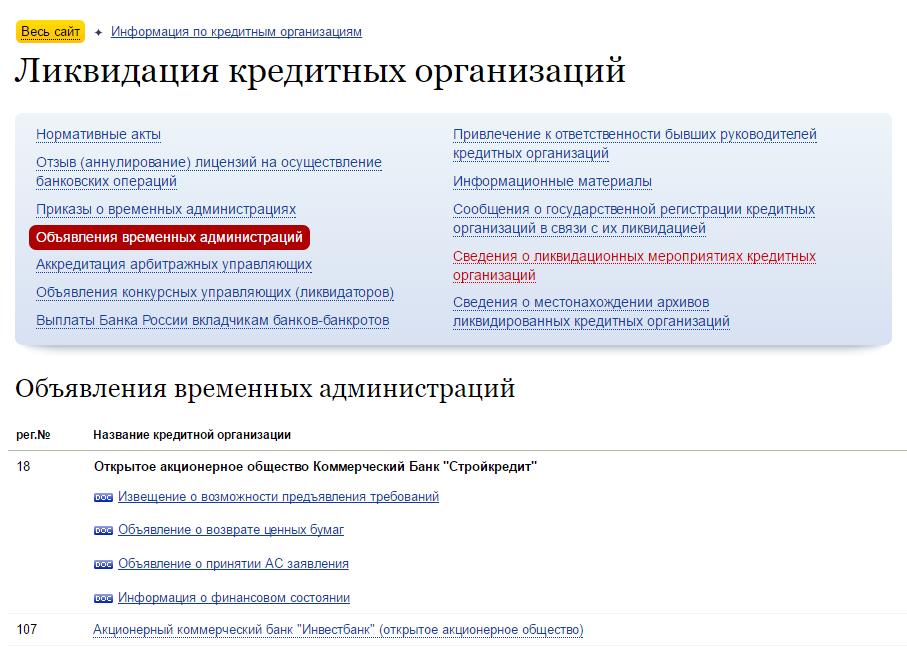Visit "Объявления конкурсных управляющих (ликвидаторов)"
Screen dimensions: 907x647
coord(214,291)
